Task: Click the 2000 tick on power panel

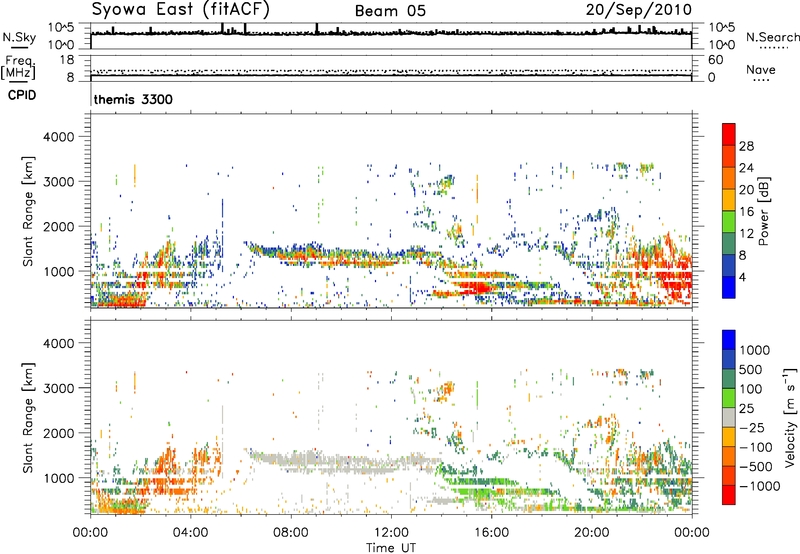Action: (x=58, y=226)
